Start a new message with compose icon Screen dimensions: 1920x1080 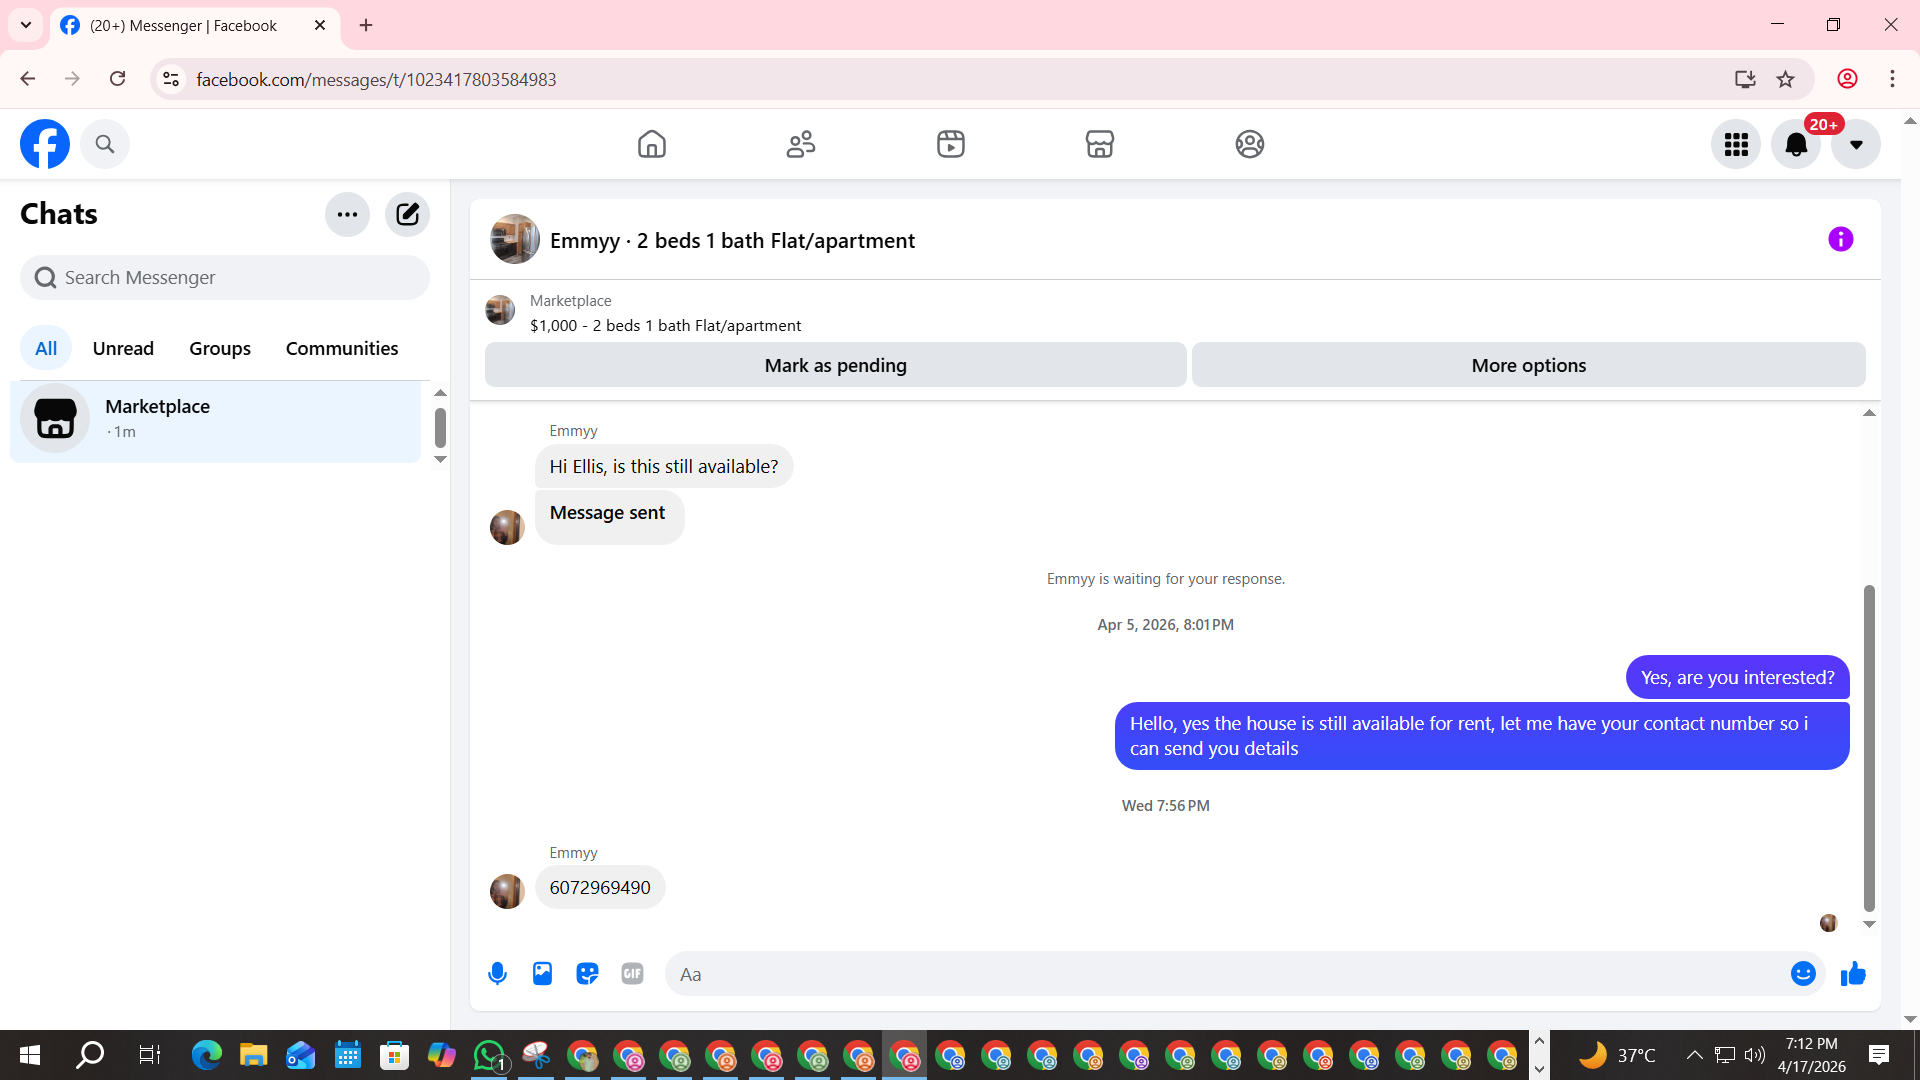[407, 214]
